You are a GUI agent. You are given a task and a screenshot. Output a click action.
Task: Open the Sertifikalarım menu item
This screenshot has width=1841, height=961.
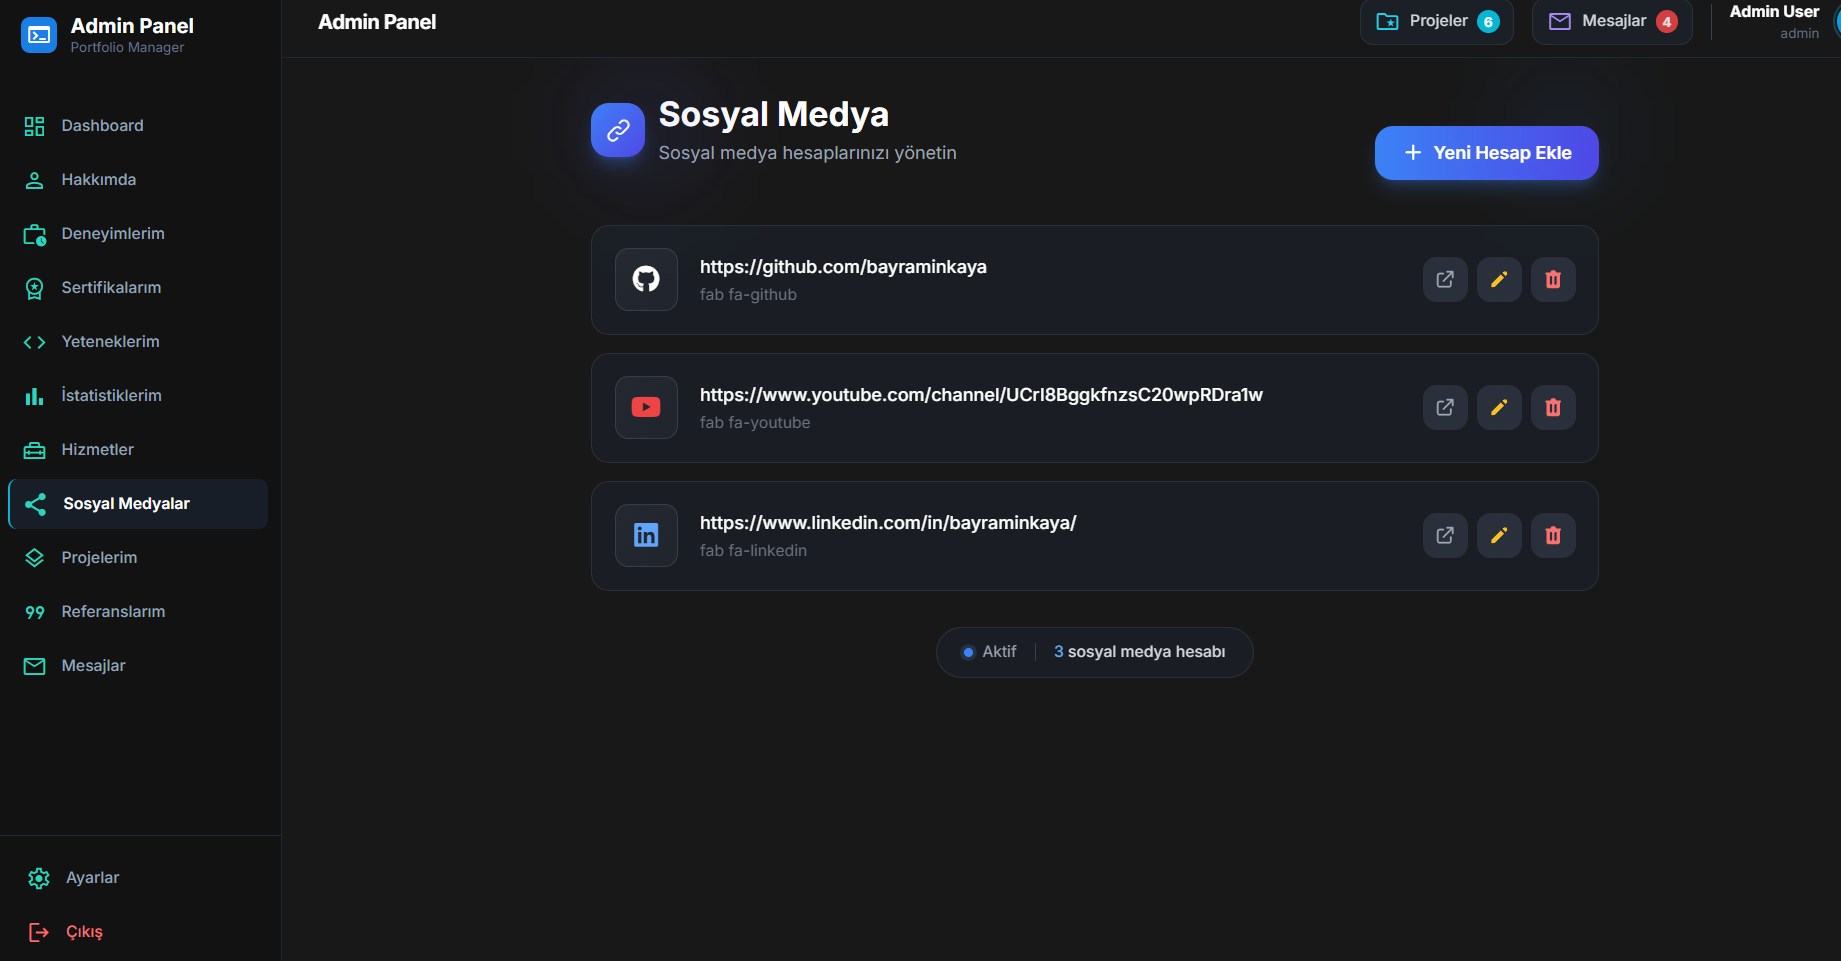pyautogui.click(x=138, y=288)
